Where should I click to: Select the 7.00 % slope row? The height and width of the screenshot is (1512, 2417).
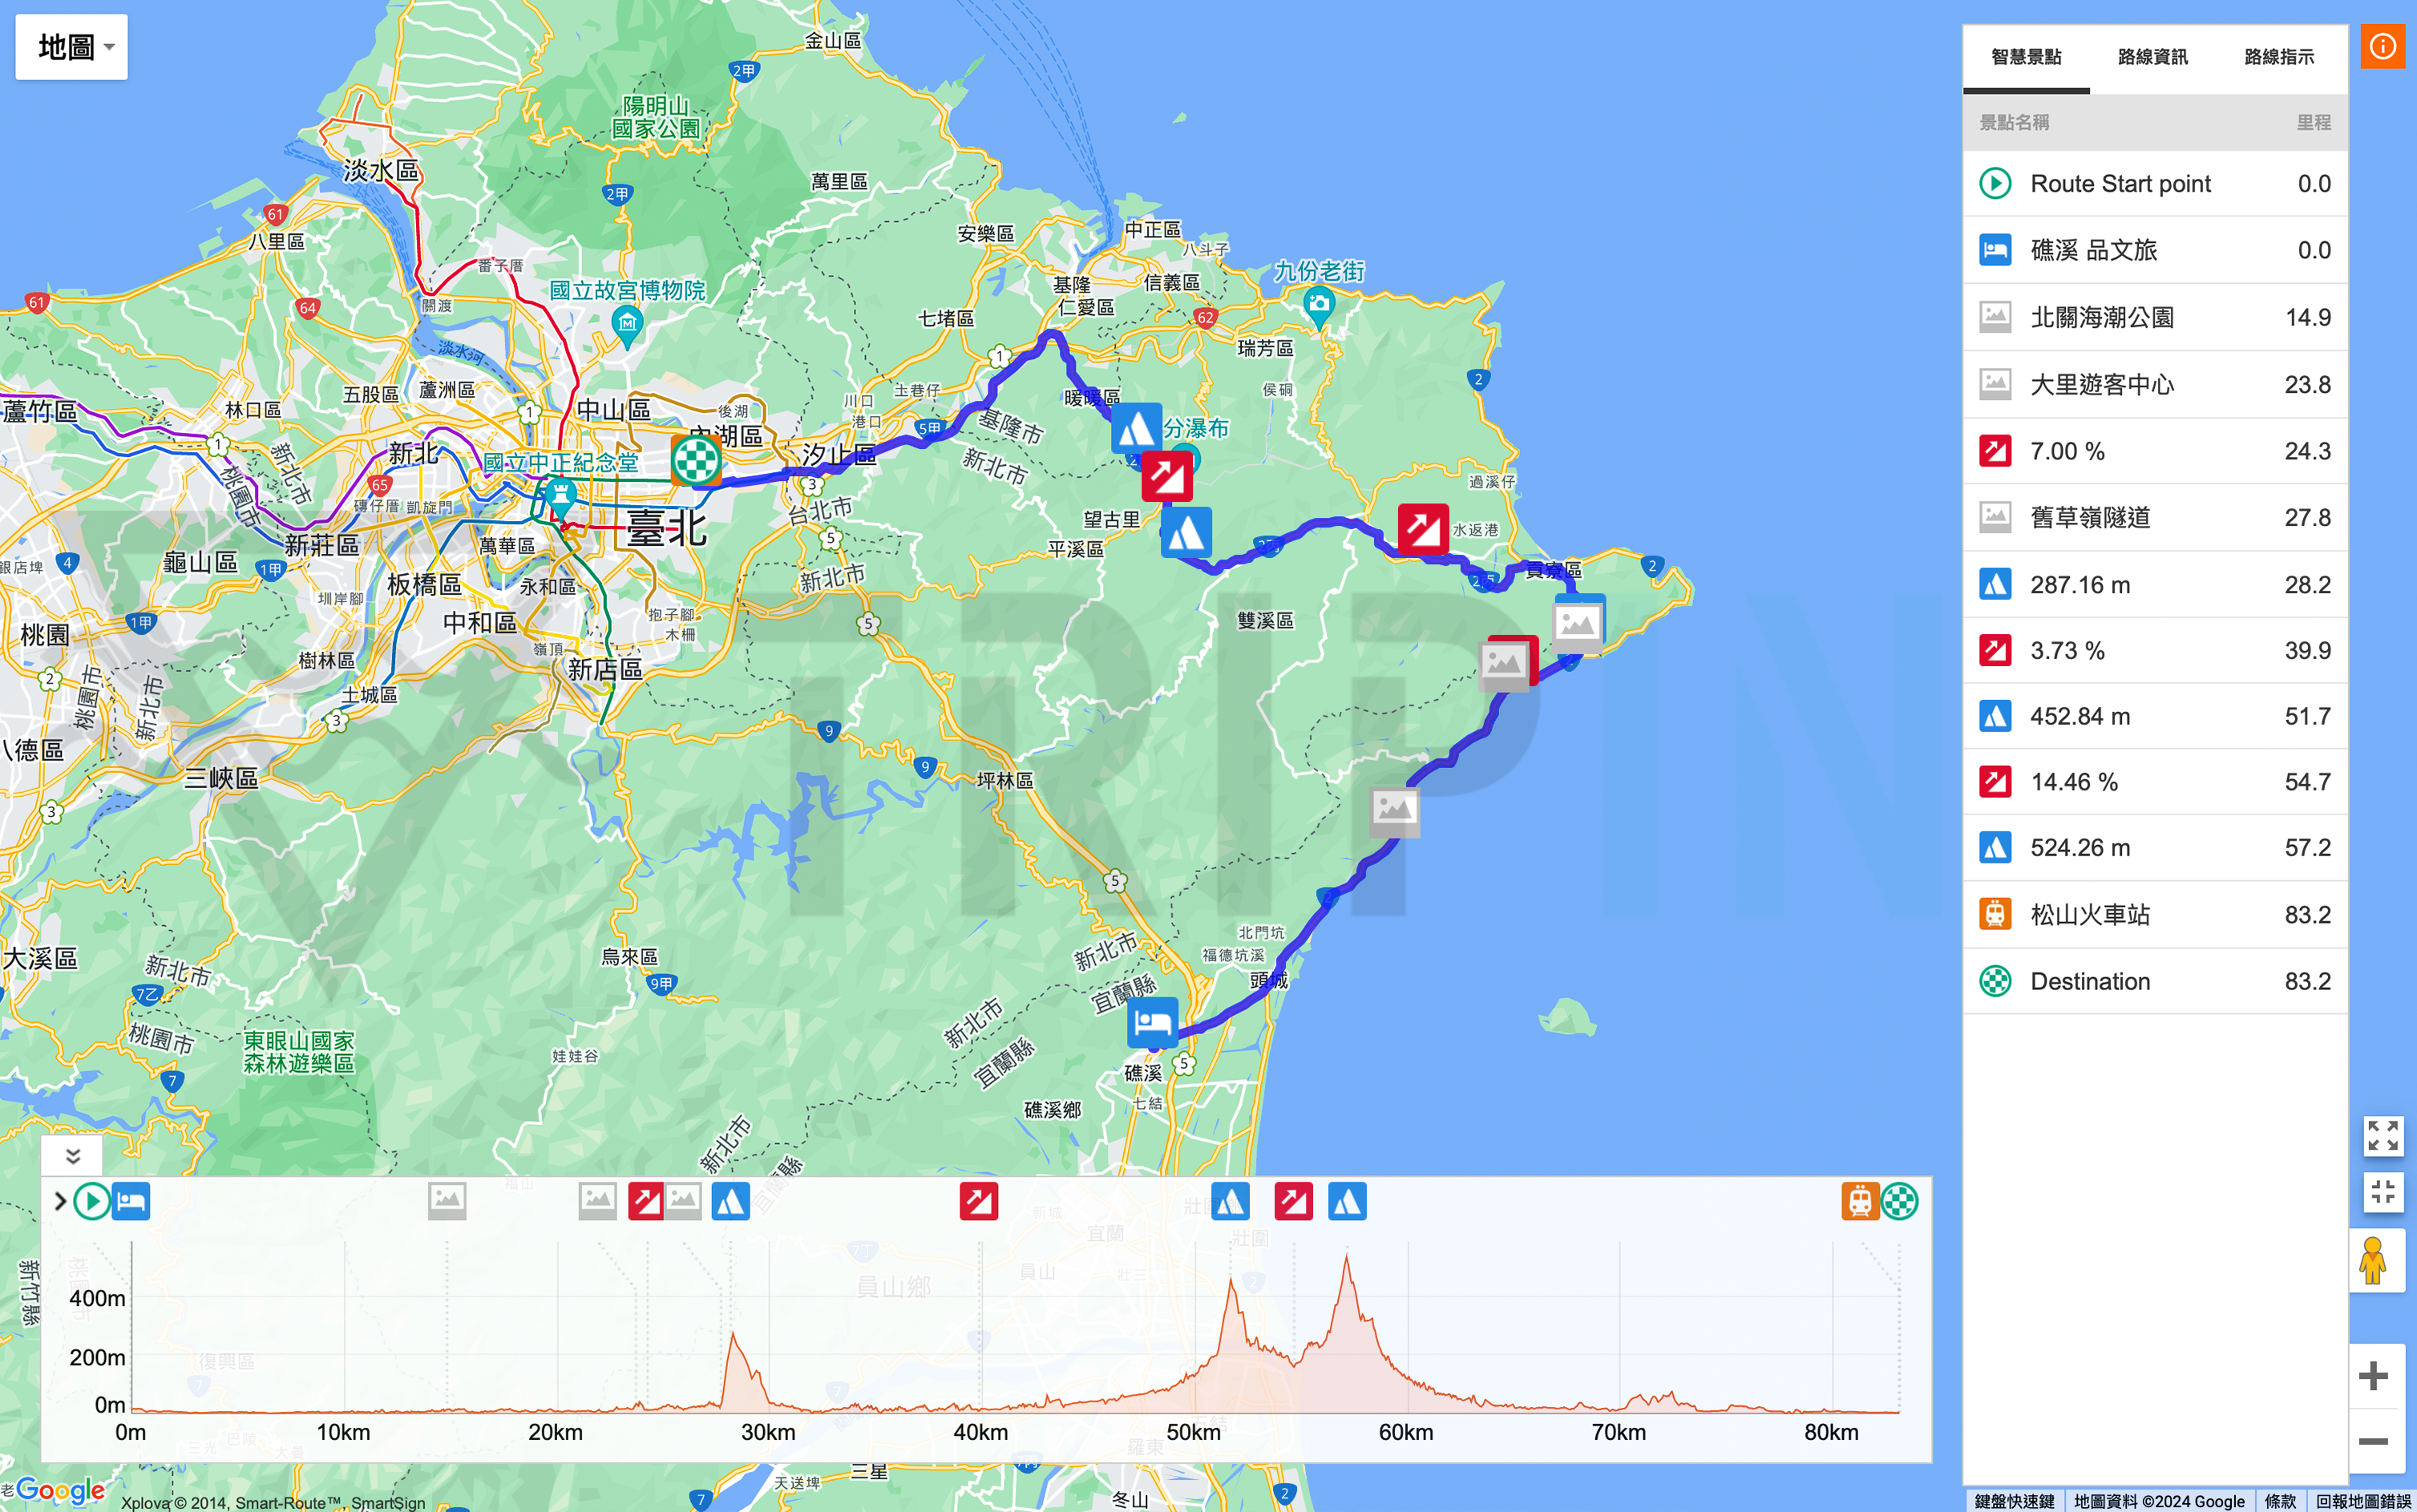click(x=2155, y=451)
